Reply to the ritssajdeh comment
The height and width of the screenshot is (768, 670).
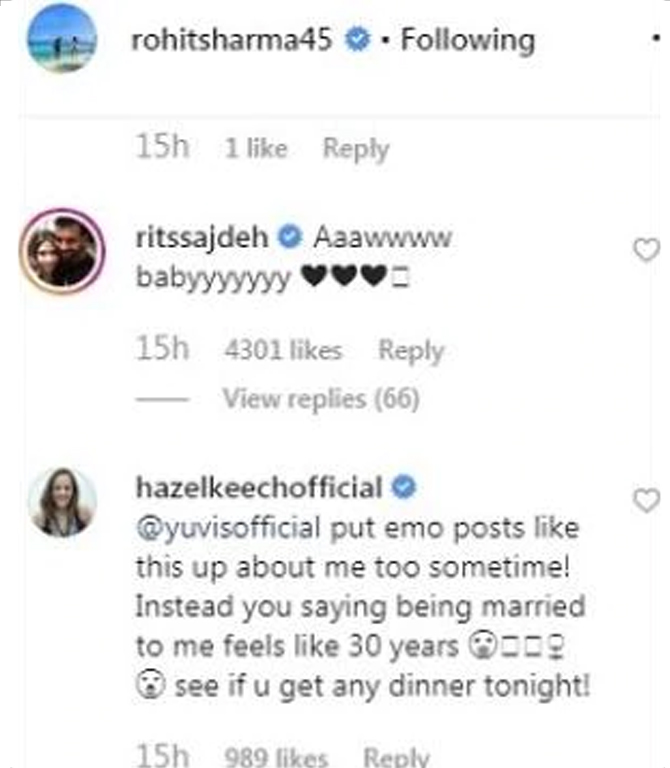pyautogui.click(x=409, y=351)
